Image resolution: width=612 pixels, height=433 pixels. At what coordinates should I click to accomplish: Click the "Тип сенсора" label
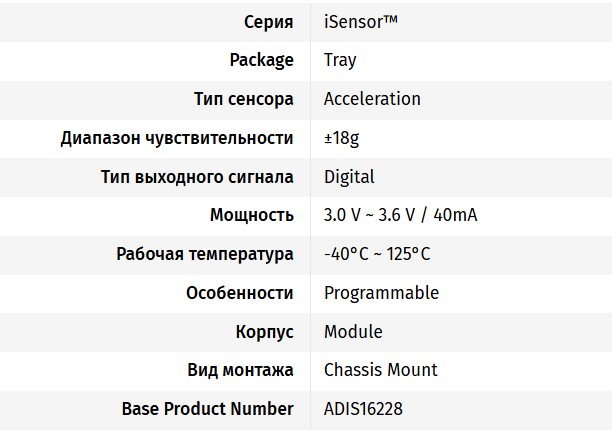[x=244, y=99]
